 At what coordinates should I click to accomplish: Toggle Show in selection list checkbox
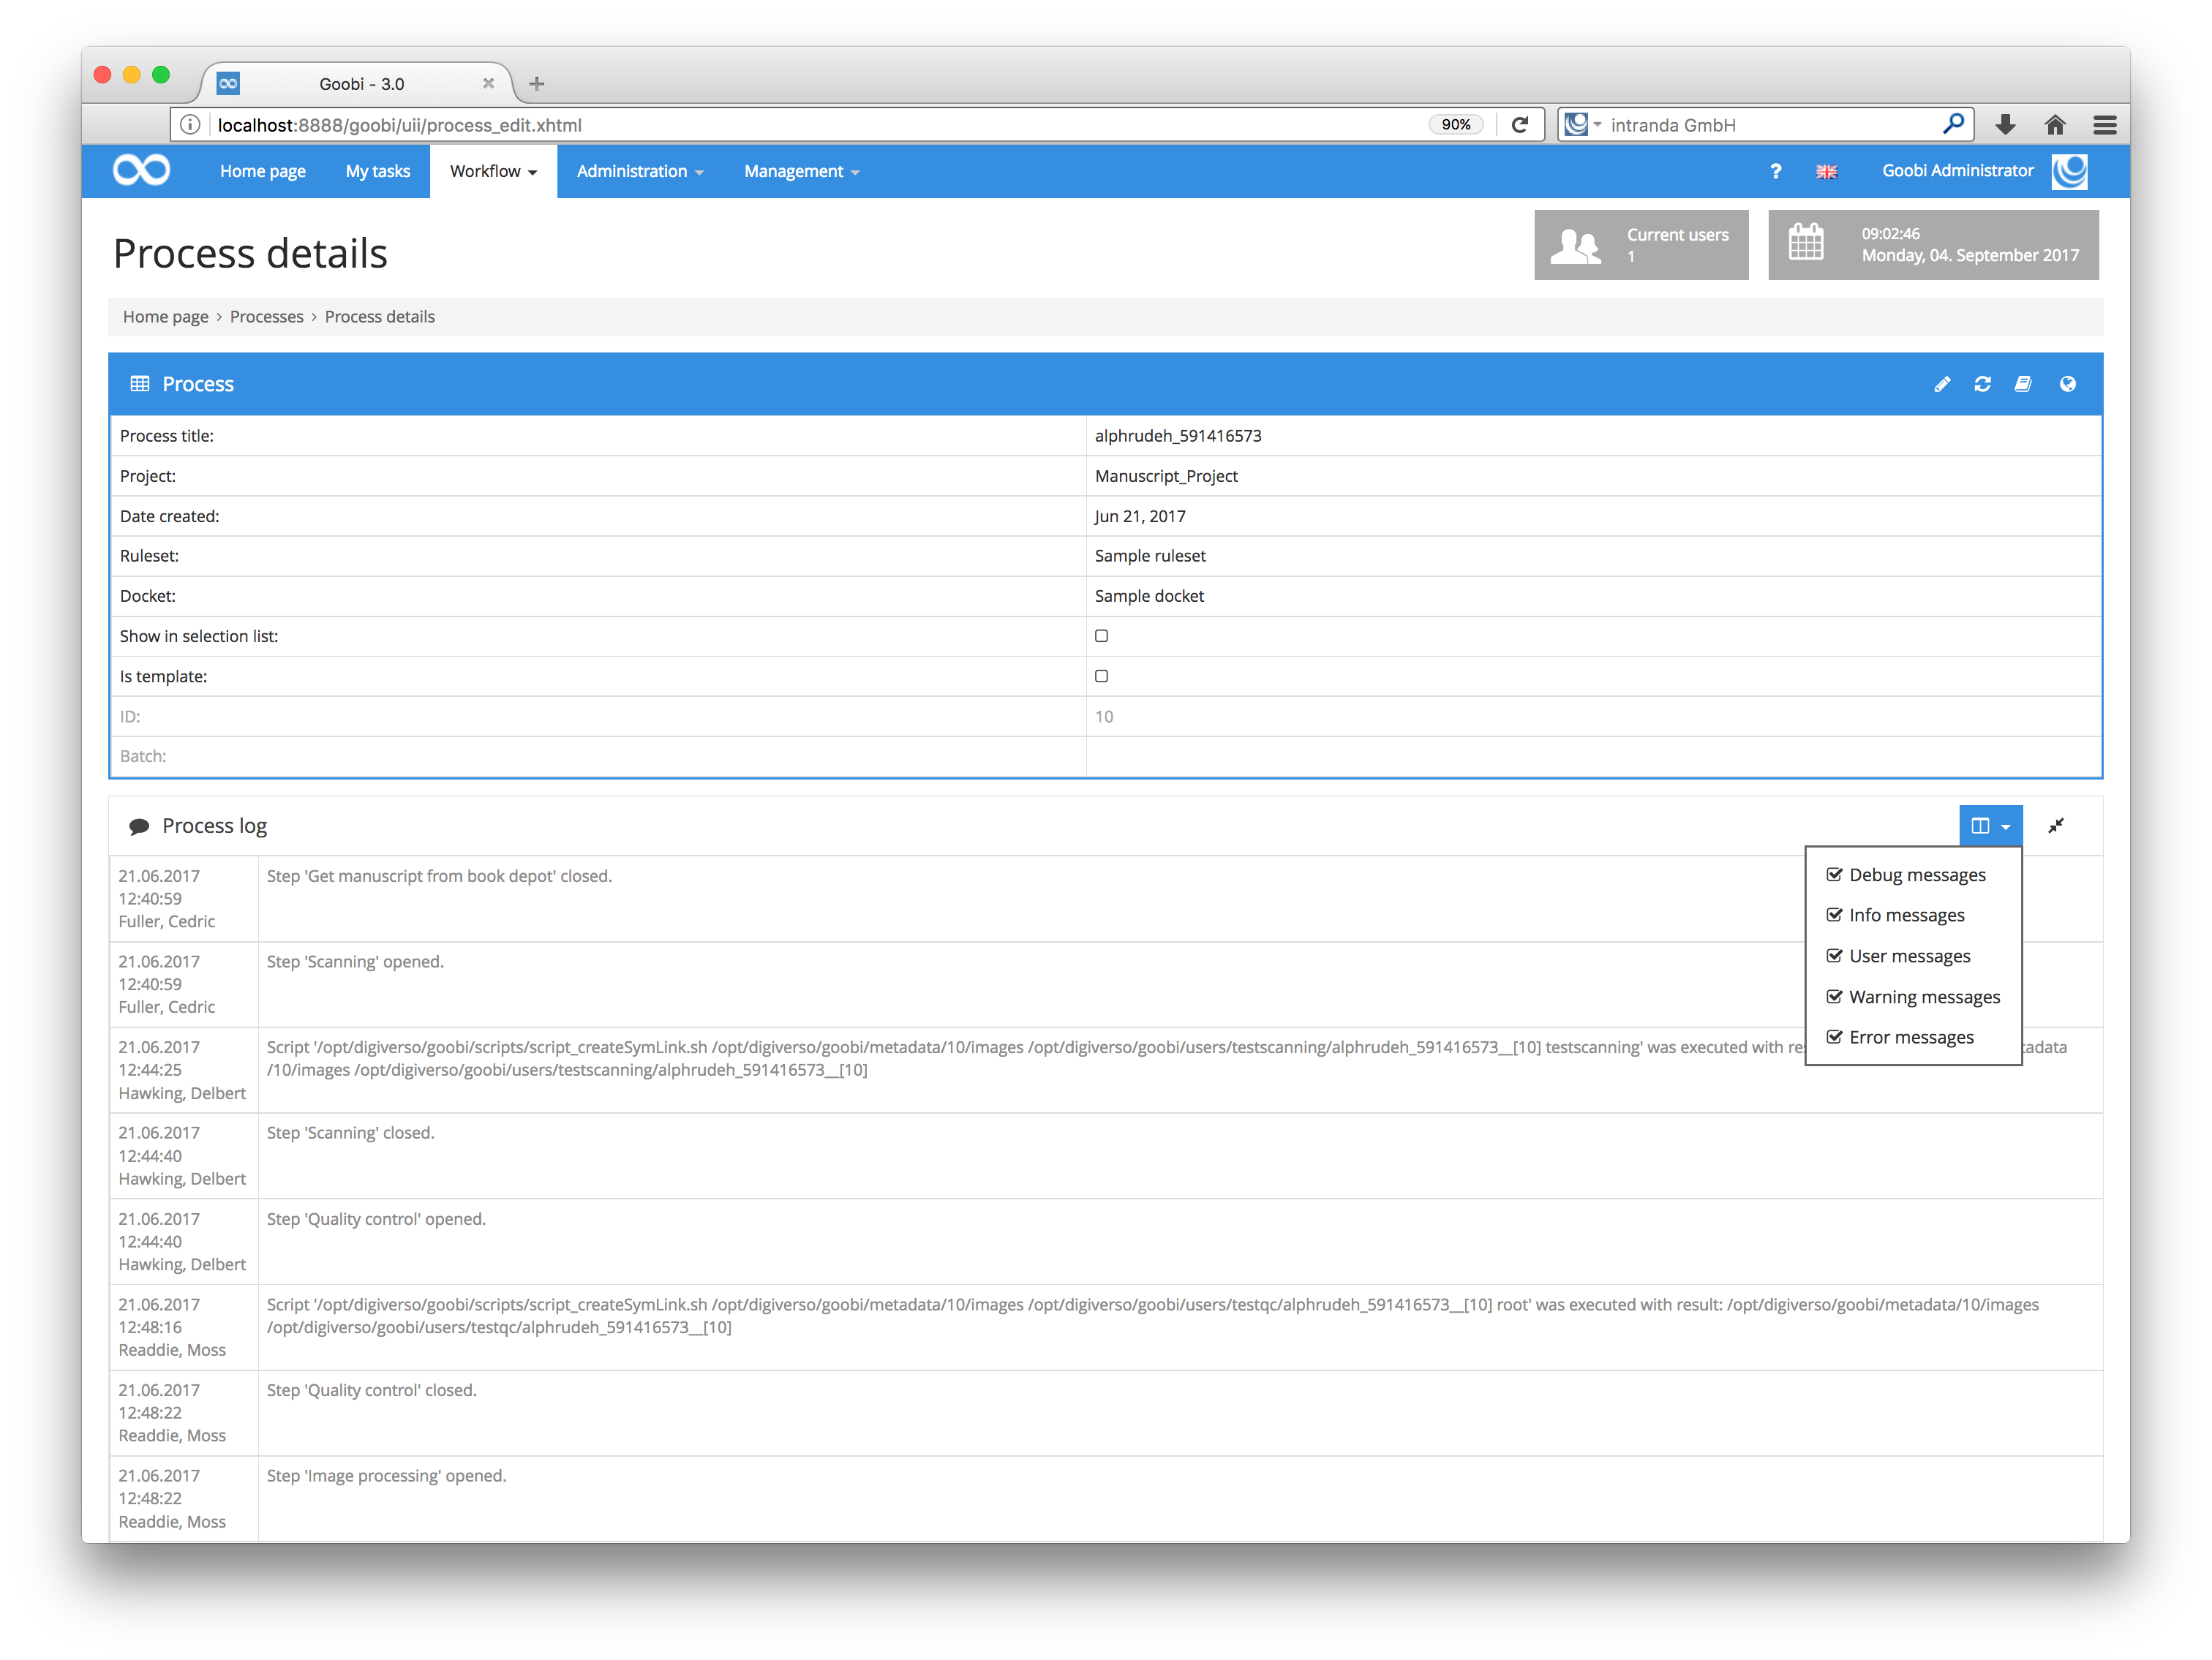(x=1101, y=636)
